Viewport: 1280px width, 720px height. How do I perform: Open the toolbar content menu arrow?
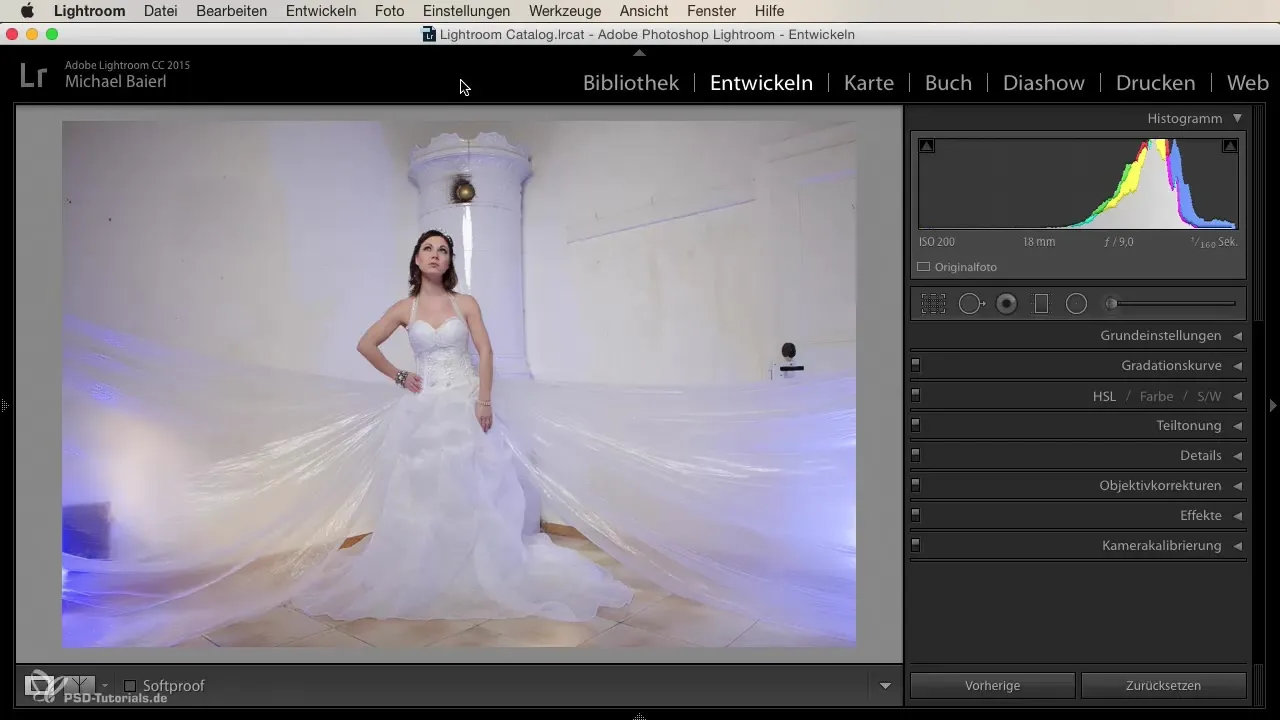point(885,686)
